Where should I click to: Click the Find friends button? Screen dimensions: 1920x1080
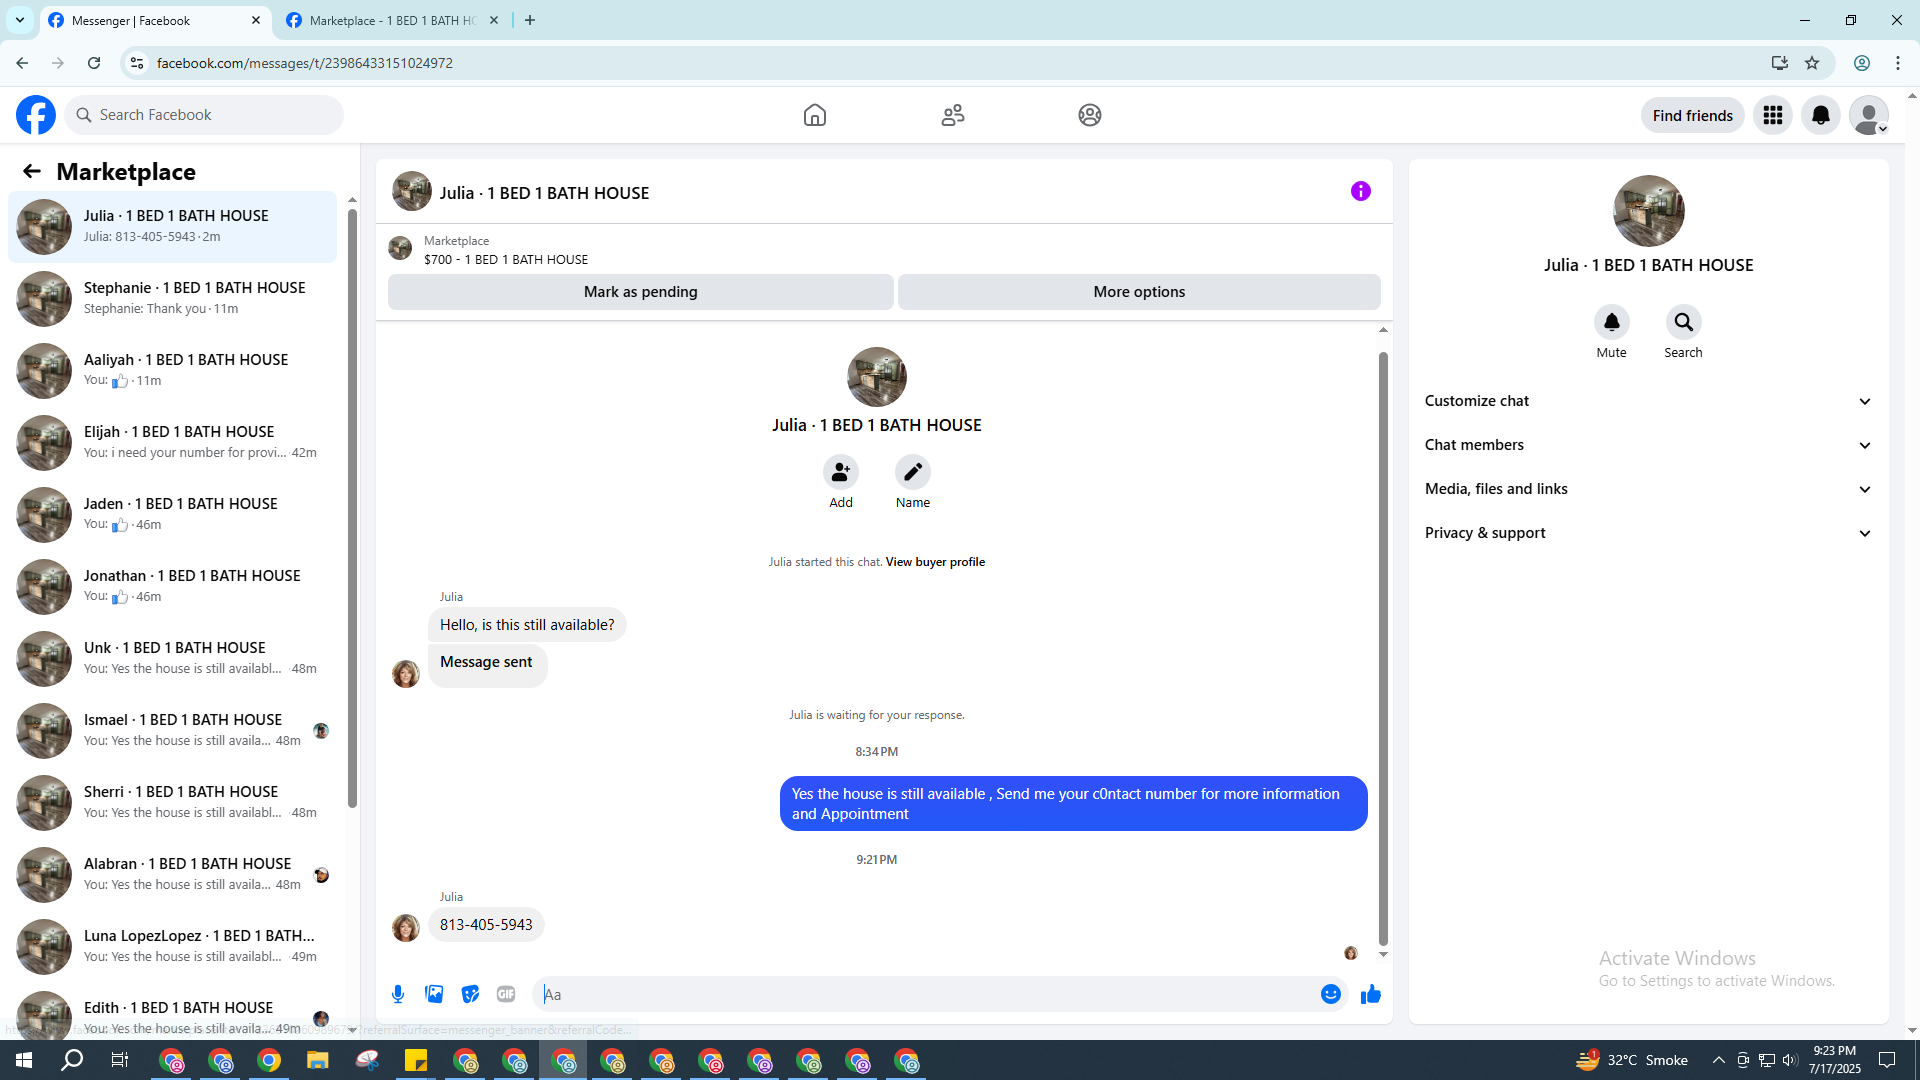point(1692,115)
